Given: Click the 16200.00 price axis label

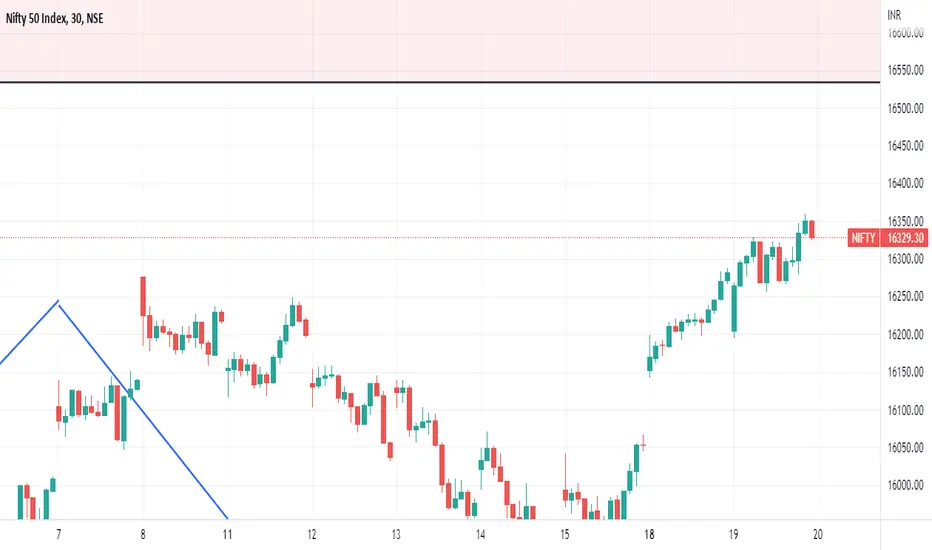Looking at the screenshot, I should (905, 334).
